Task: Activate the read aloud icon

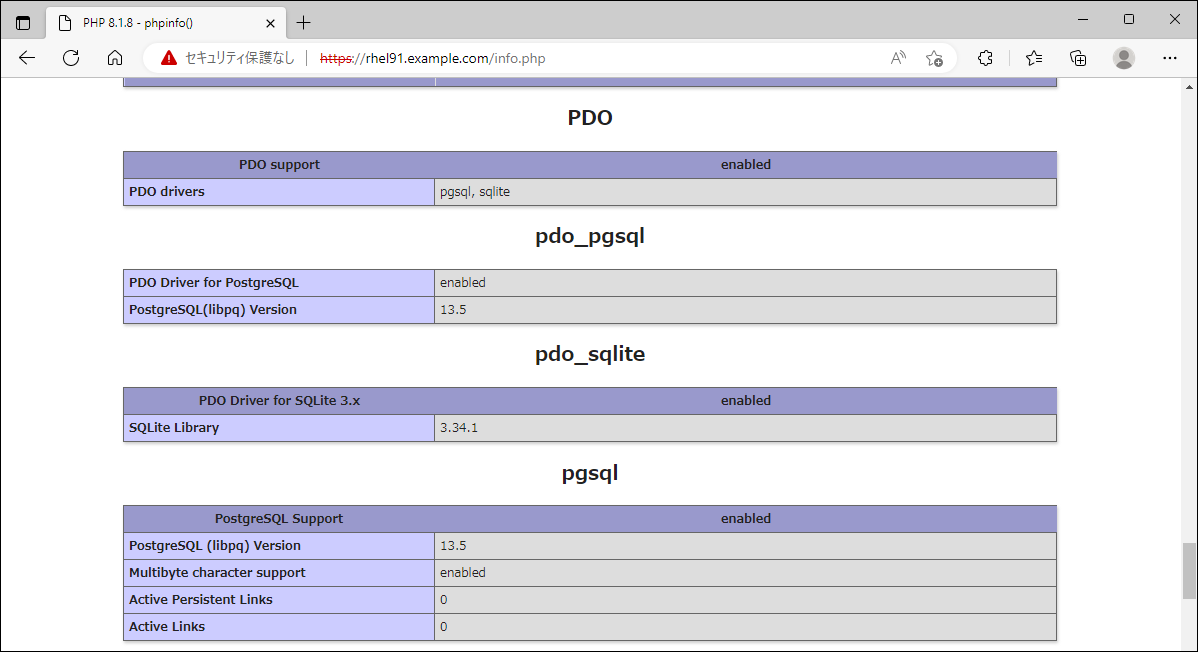Action: click(898, 58)
